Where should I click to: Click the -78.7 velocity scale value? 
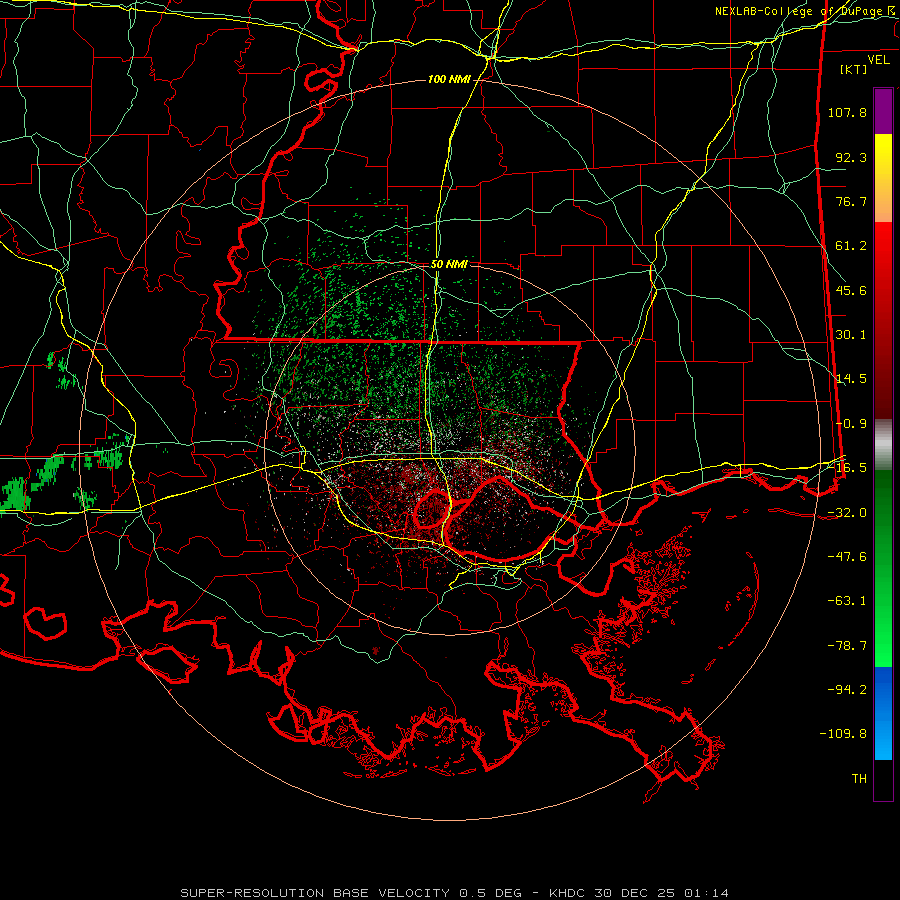tap(847, 646)
